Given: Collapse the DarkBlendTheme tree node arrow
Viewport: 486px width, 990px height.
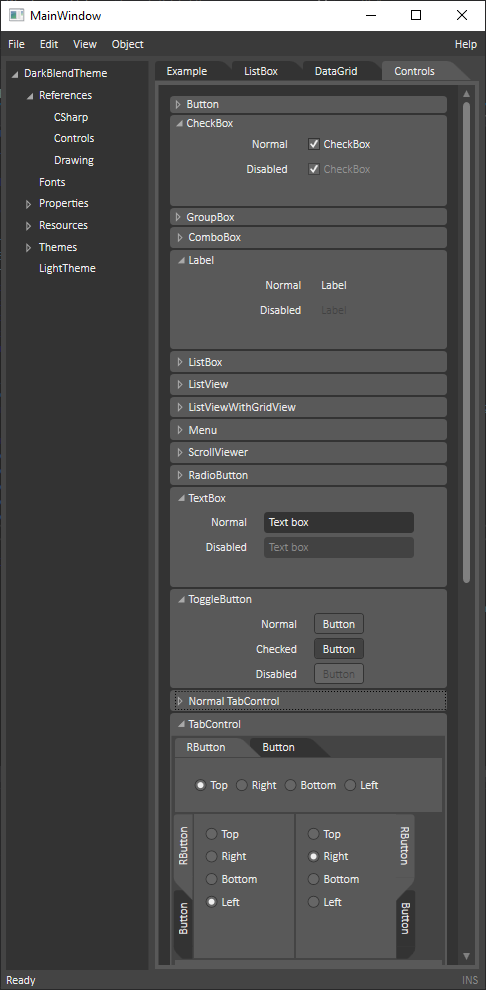Looking at the screenshot, I should click(x=15, y=75).
